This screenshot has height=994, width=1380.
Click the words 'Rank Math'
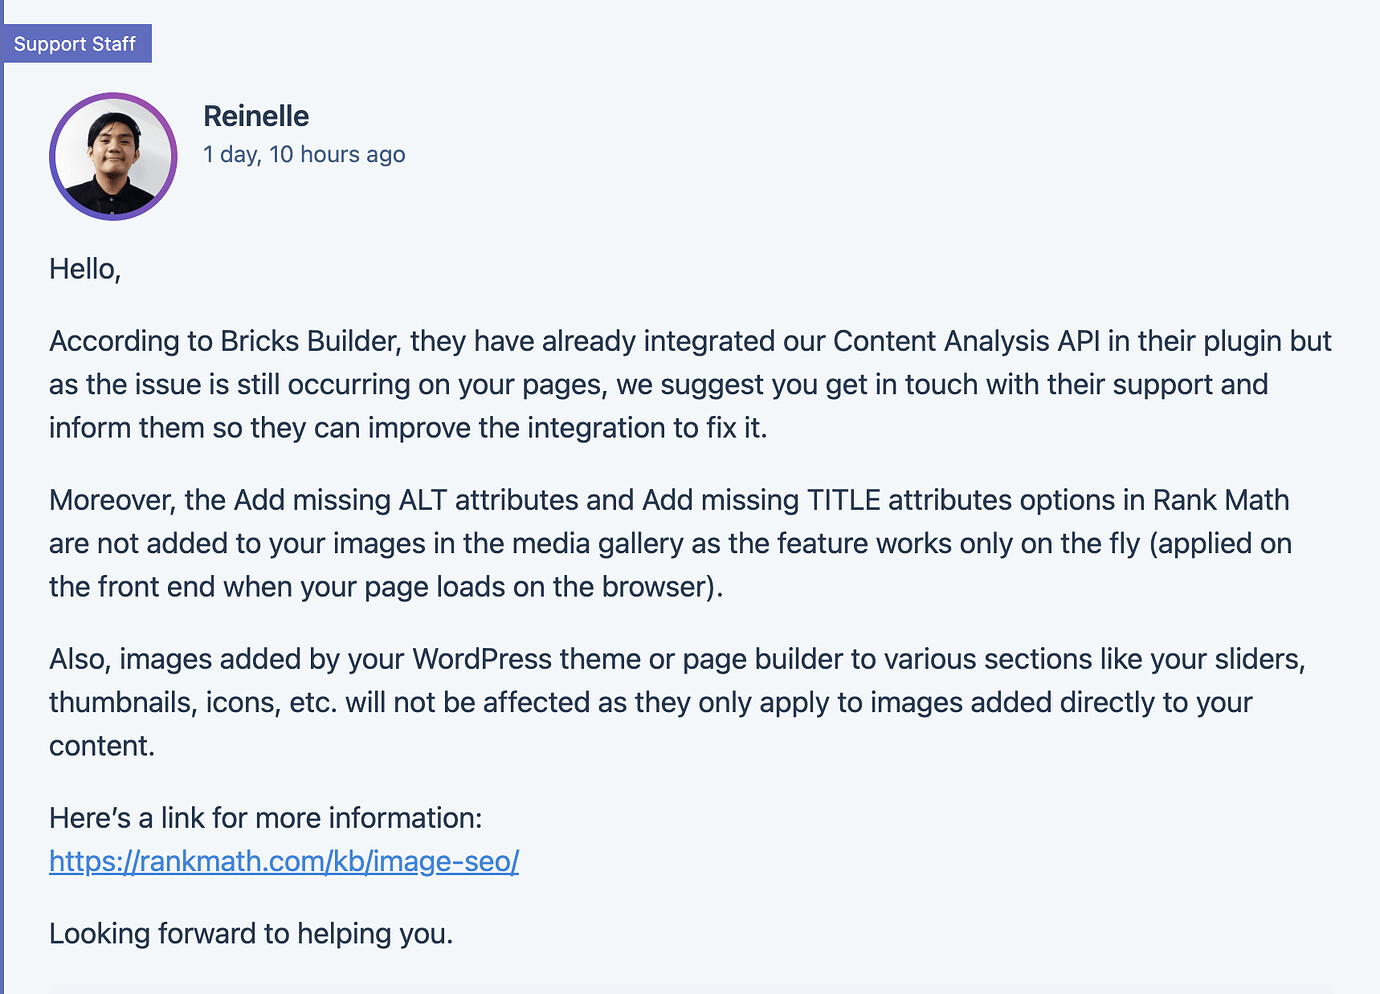point(1221,500)
